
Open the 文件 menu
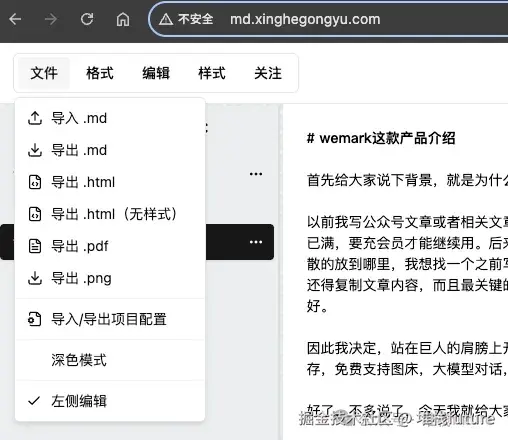click(x=44, y=73)
